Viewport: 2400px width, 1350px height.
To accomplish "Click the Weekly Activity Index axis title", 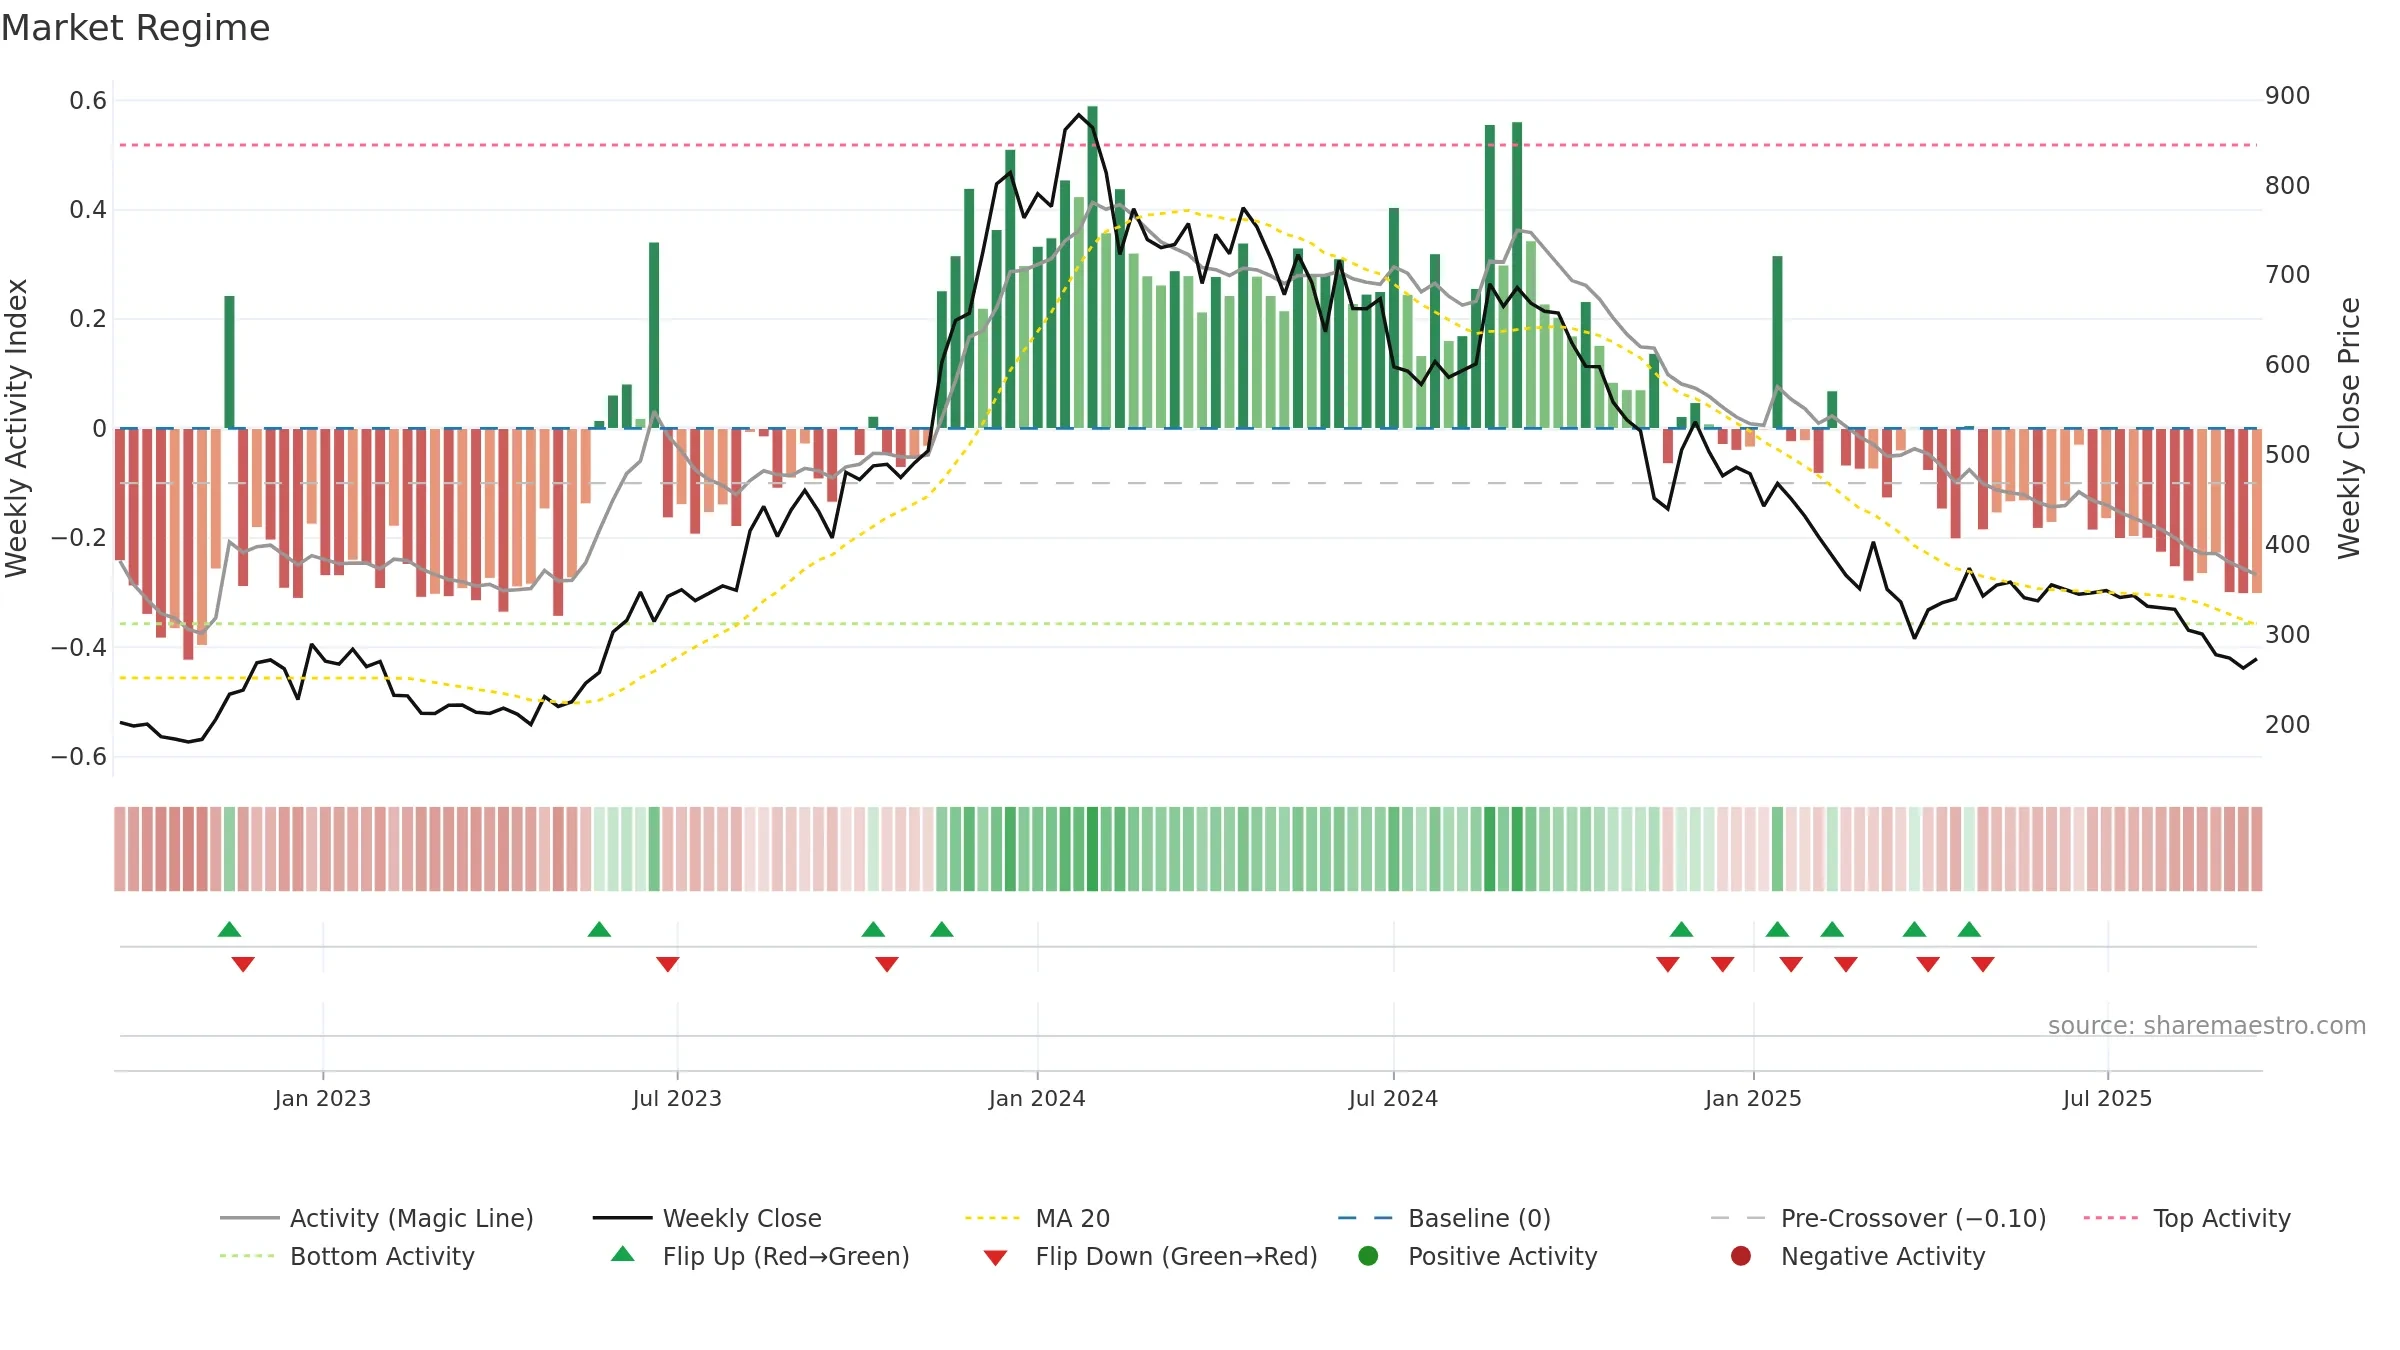I will click(16, 428).
